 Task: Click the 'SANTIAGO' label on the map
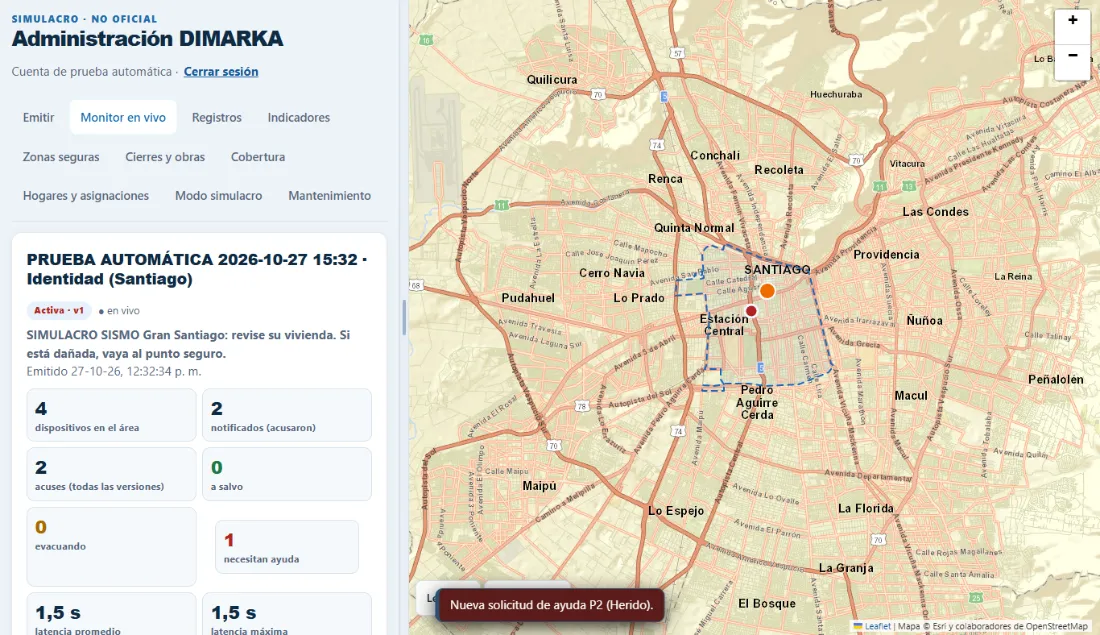(x=777, y=269)
